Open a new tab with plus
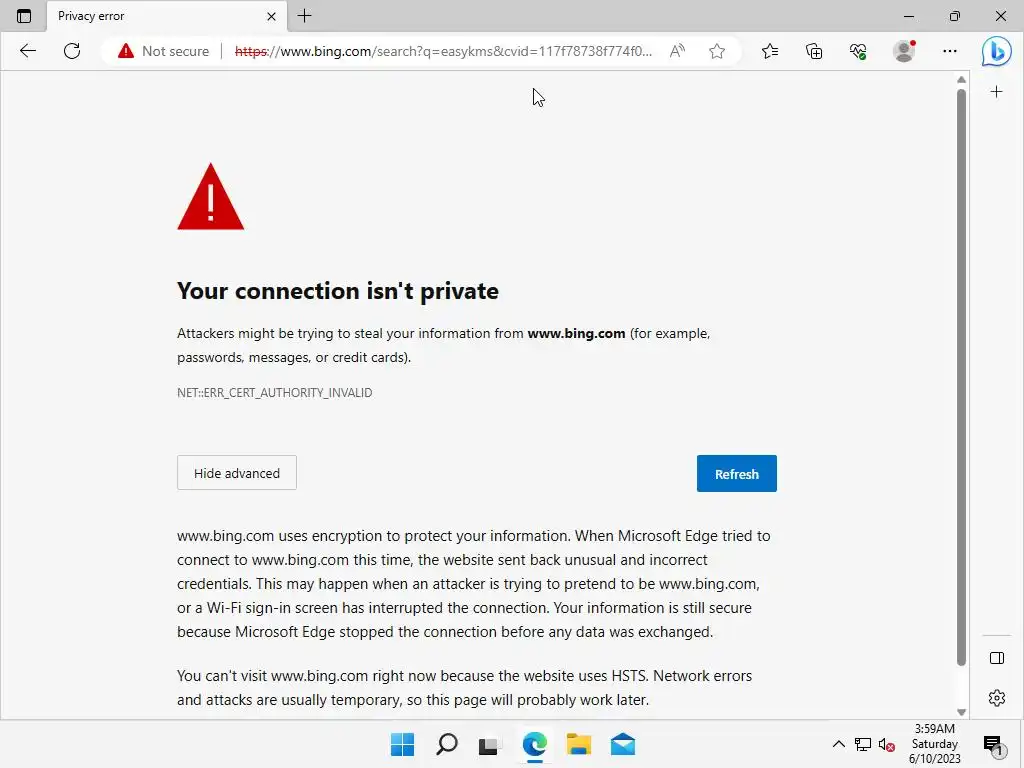This screenshot has width=1024, height=768. (305, 16)
